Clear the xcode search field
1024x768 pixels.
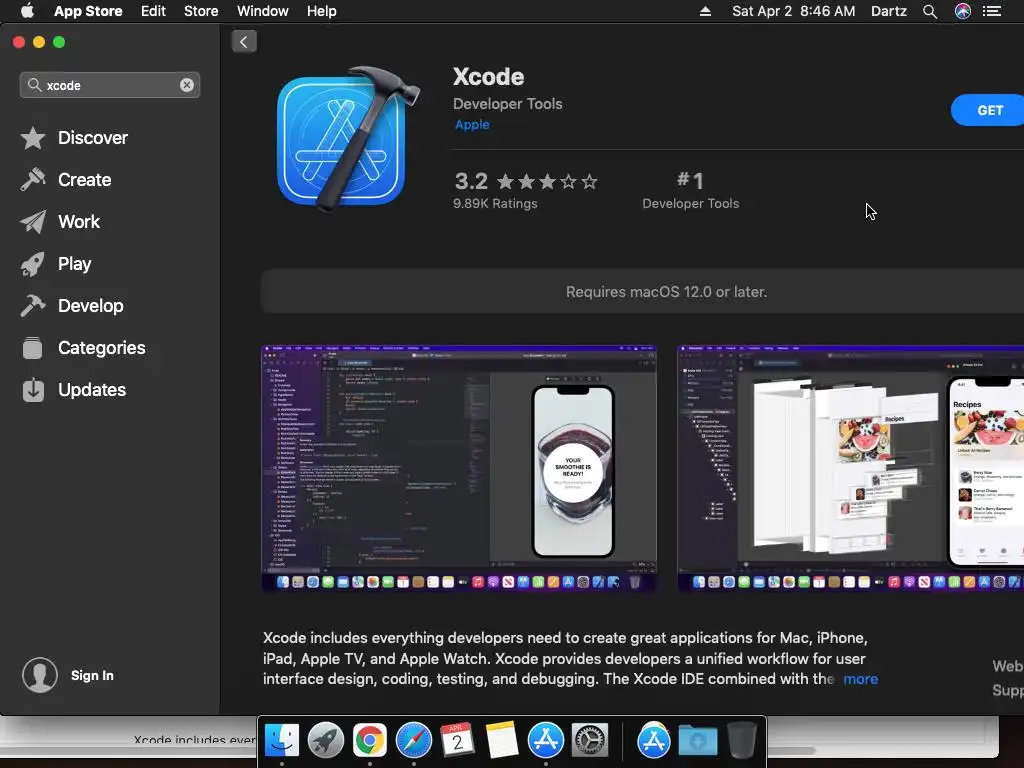[x=187, y=85]
